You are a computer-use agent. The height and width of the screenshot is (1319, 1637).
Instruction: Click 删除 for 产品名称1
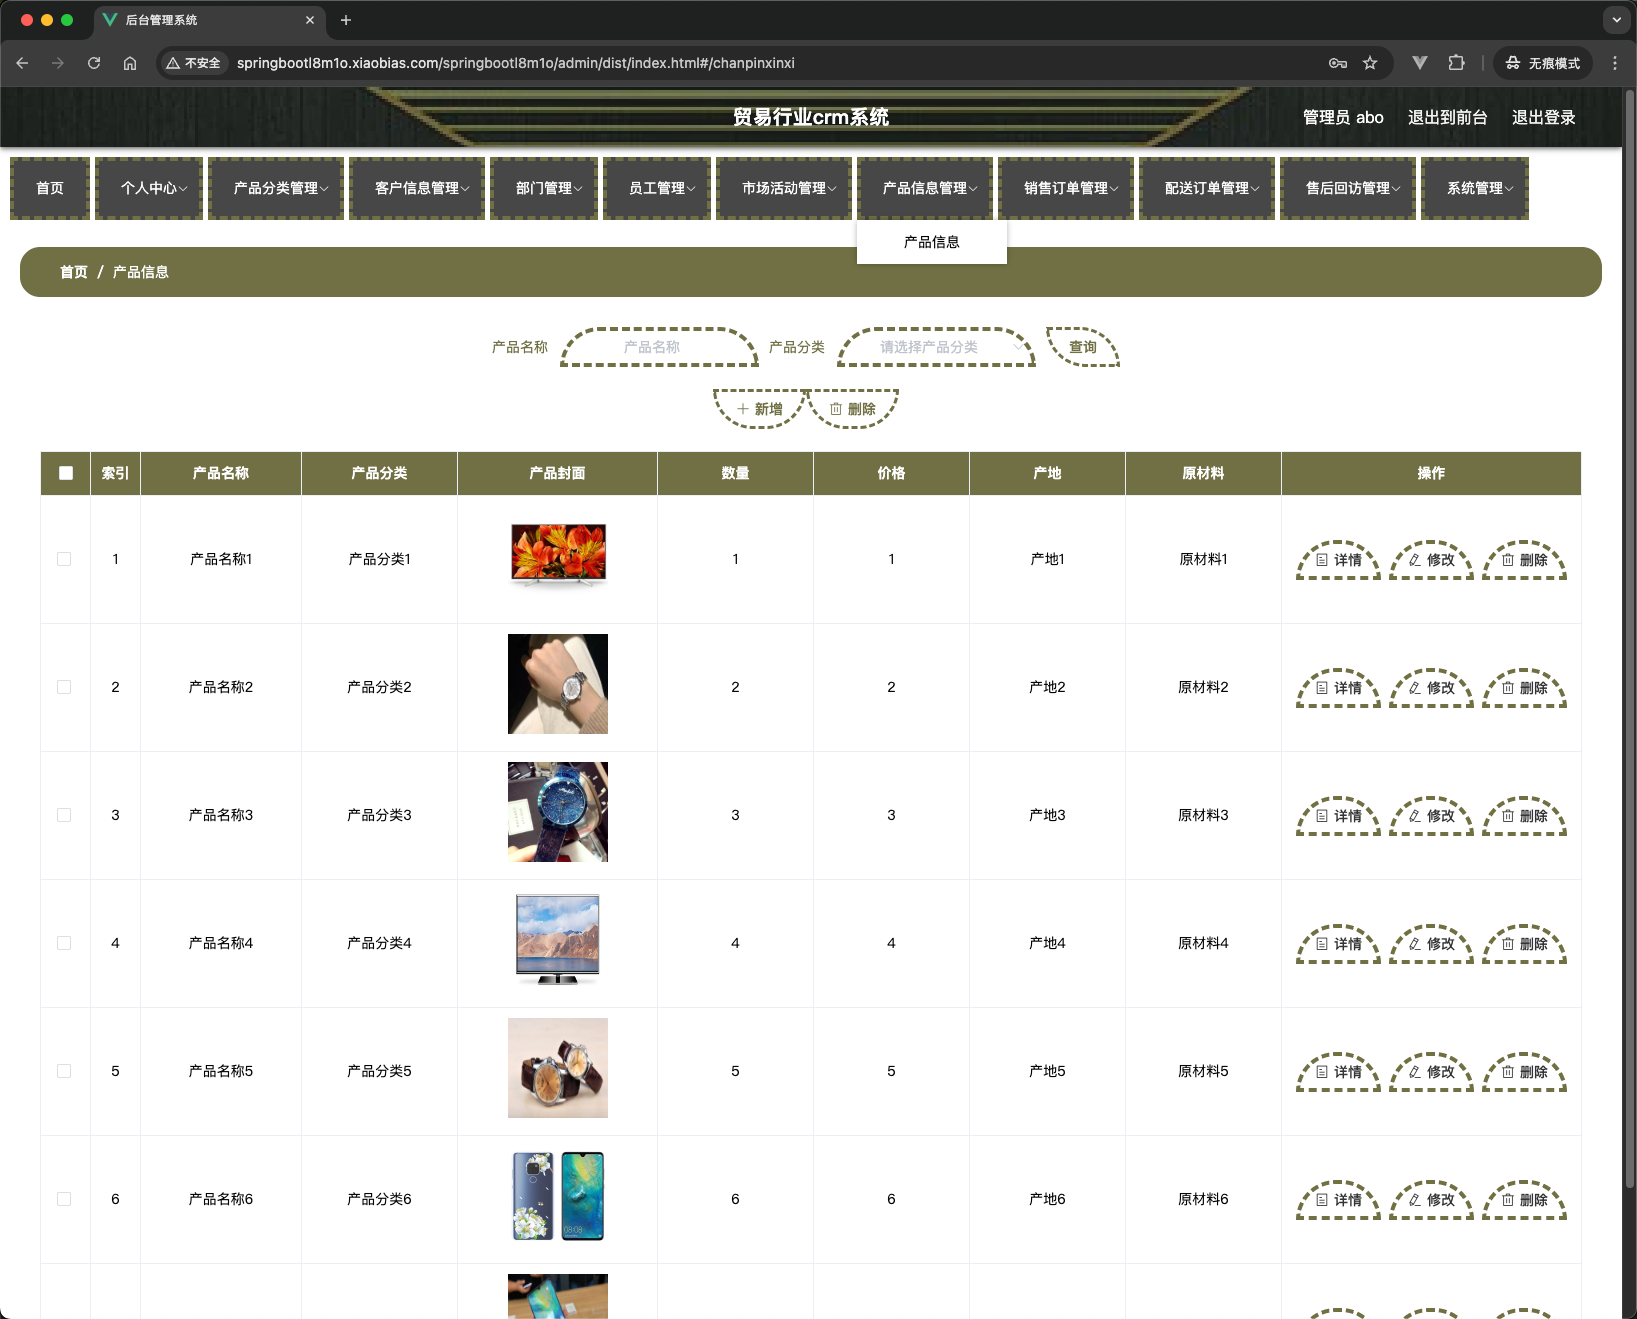pyautogui.click(x=1524, y=560)
